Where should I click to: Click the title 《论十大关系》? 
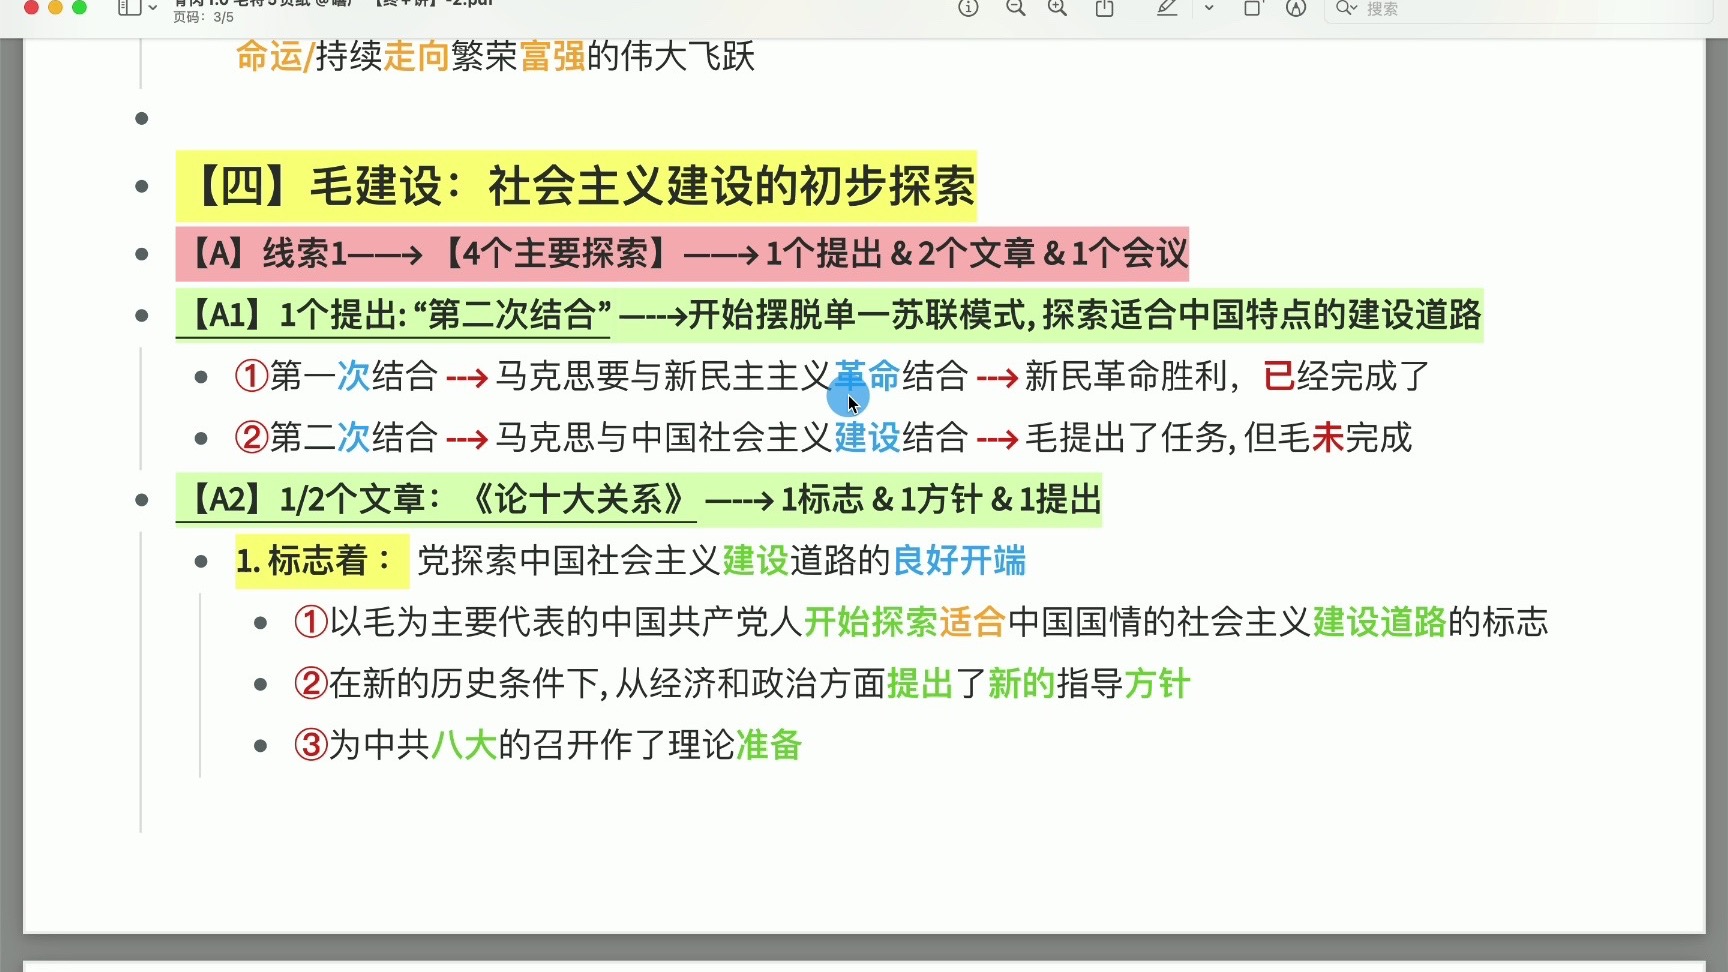point(578,499)
